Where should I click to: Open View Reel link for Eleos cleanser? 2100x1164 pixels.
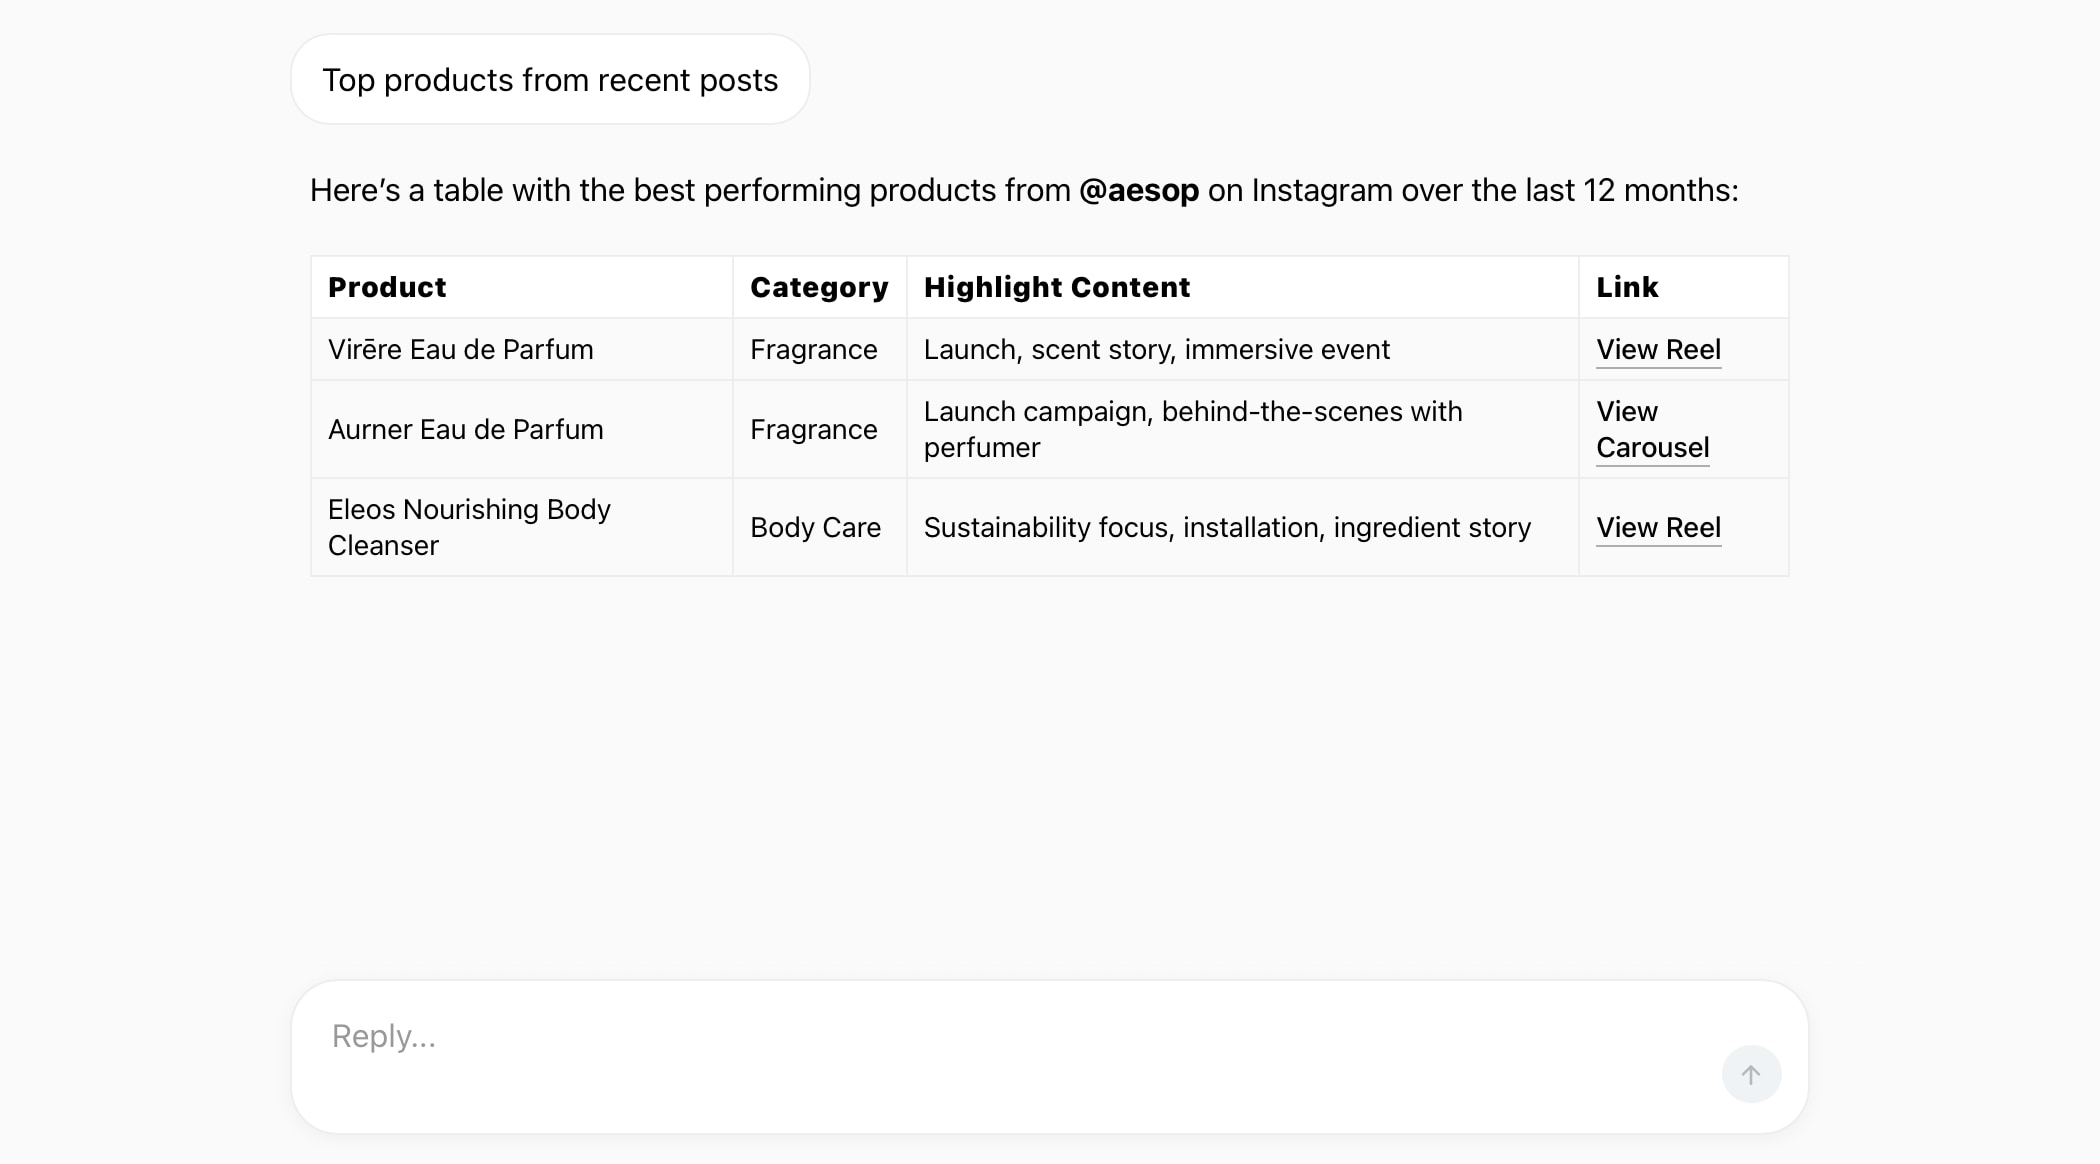(1658, 528)
